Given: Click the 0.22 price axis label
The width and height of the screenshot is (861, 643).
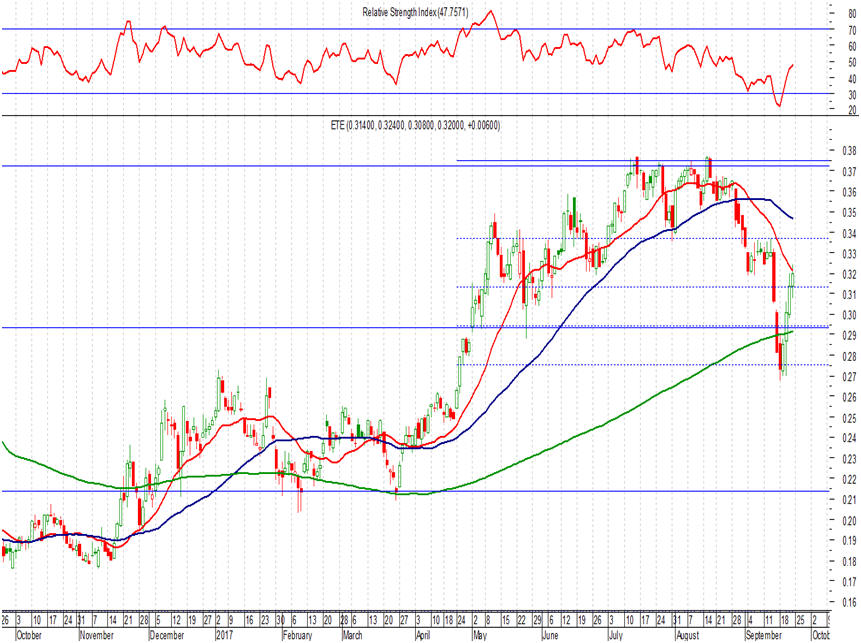Looking at the screenshot, I should pos(849,479).
